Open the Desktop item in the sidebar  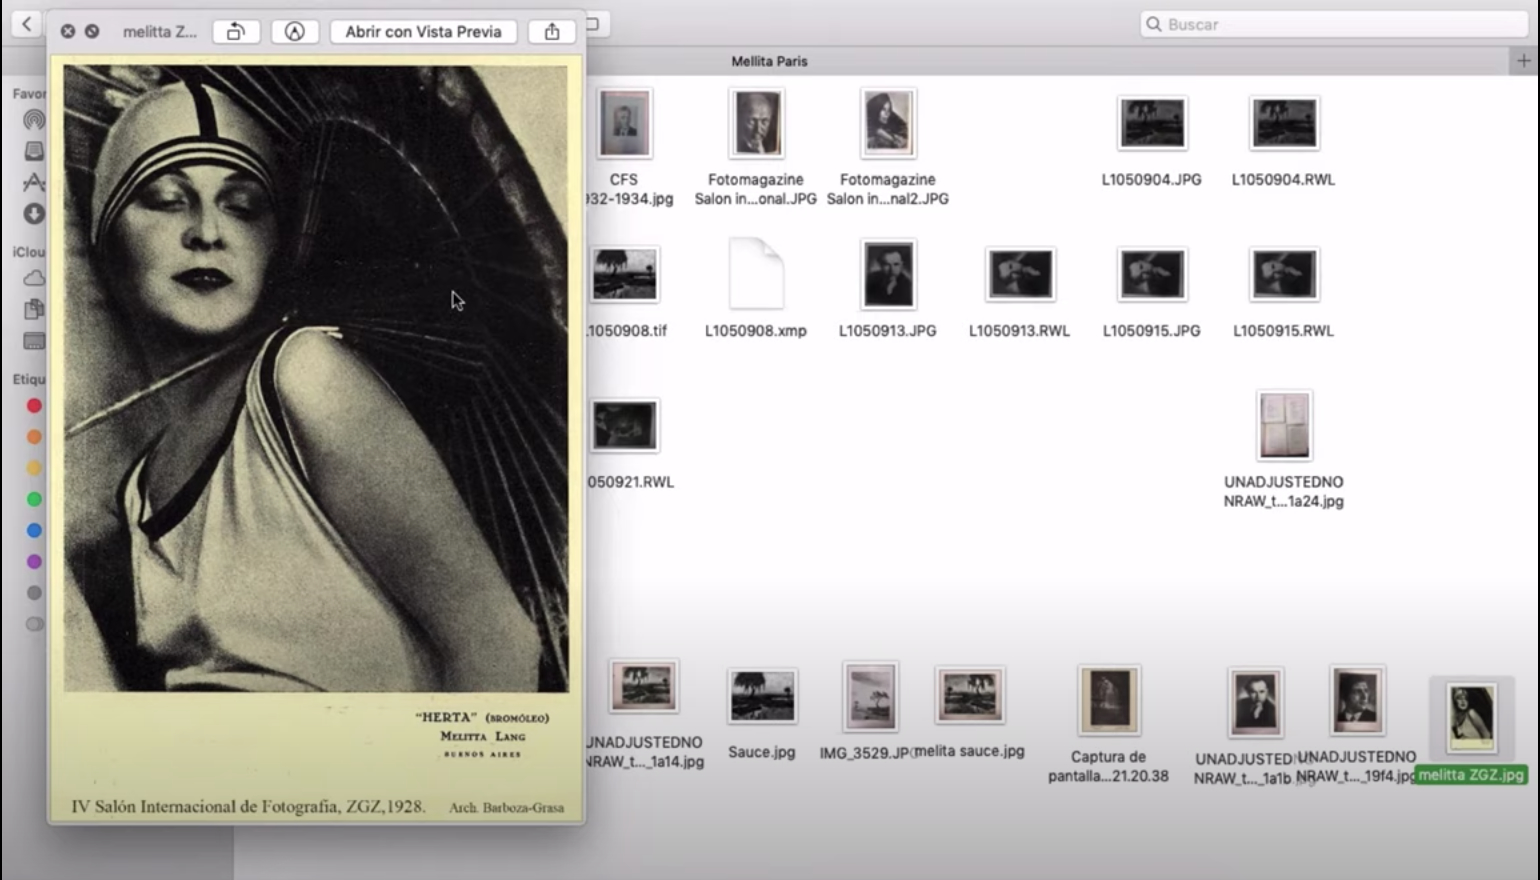(x=33, y=341)
